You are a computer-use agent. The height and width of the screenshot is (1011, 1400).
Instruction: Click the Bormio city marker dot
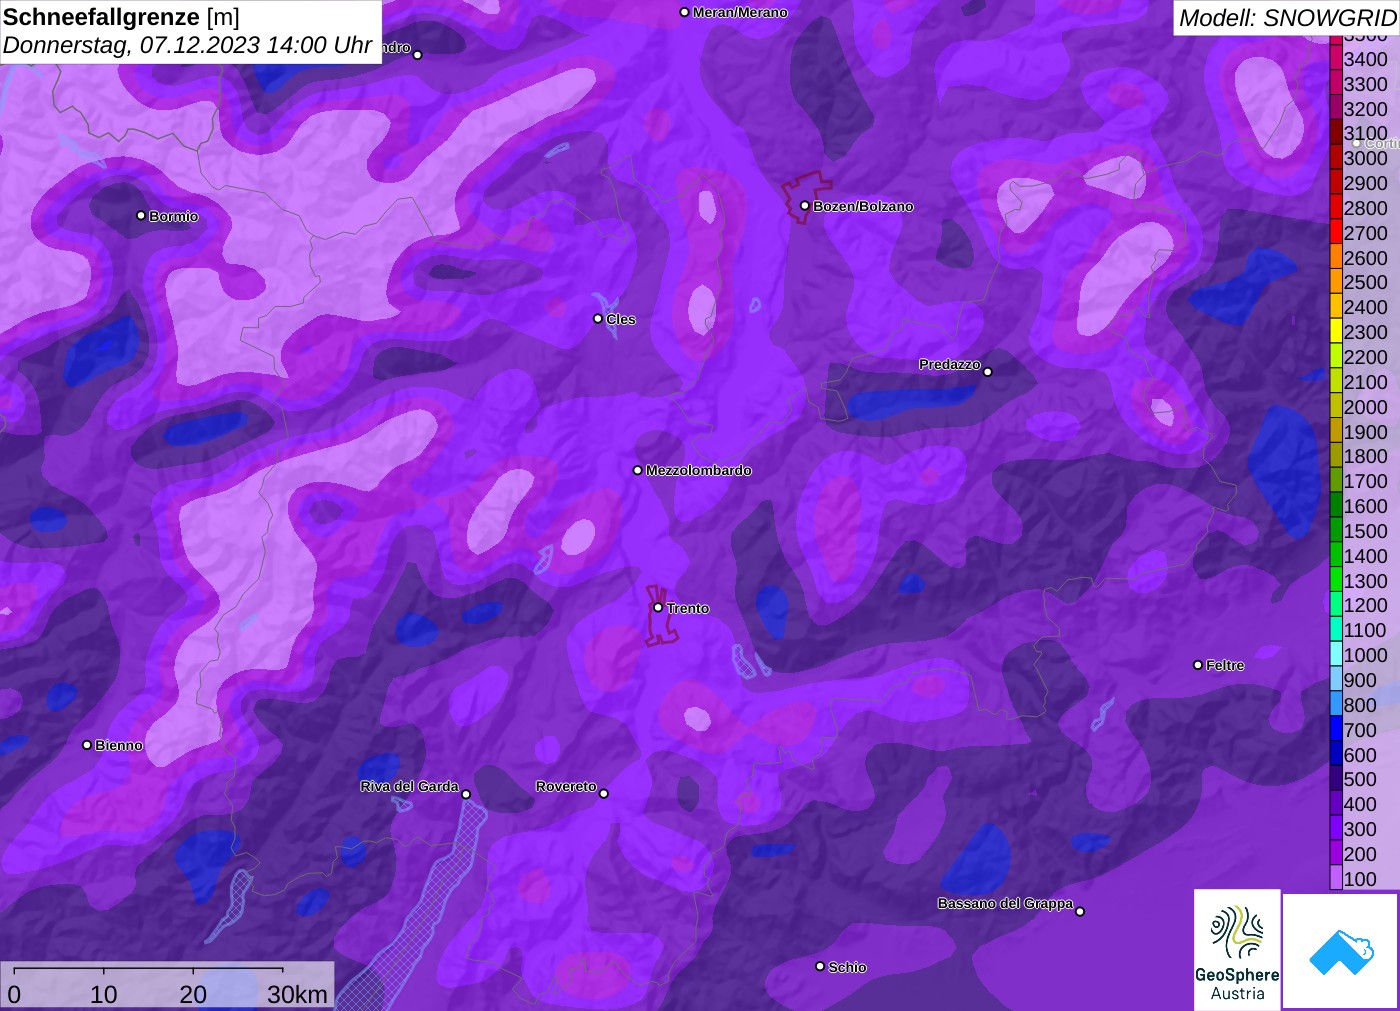click(x=141, y=216)
